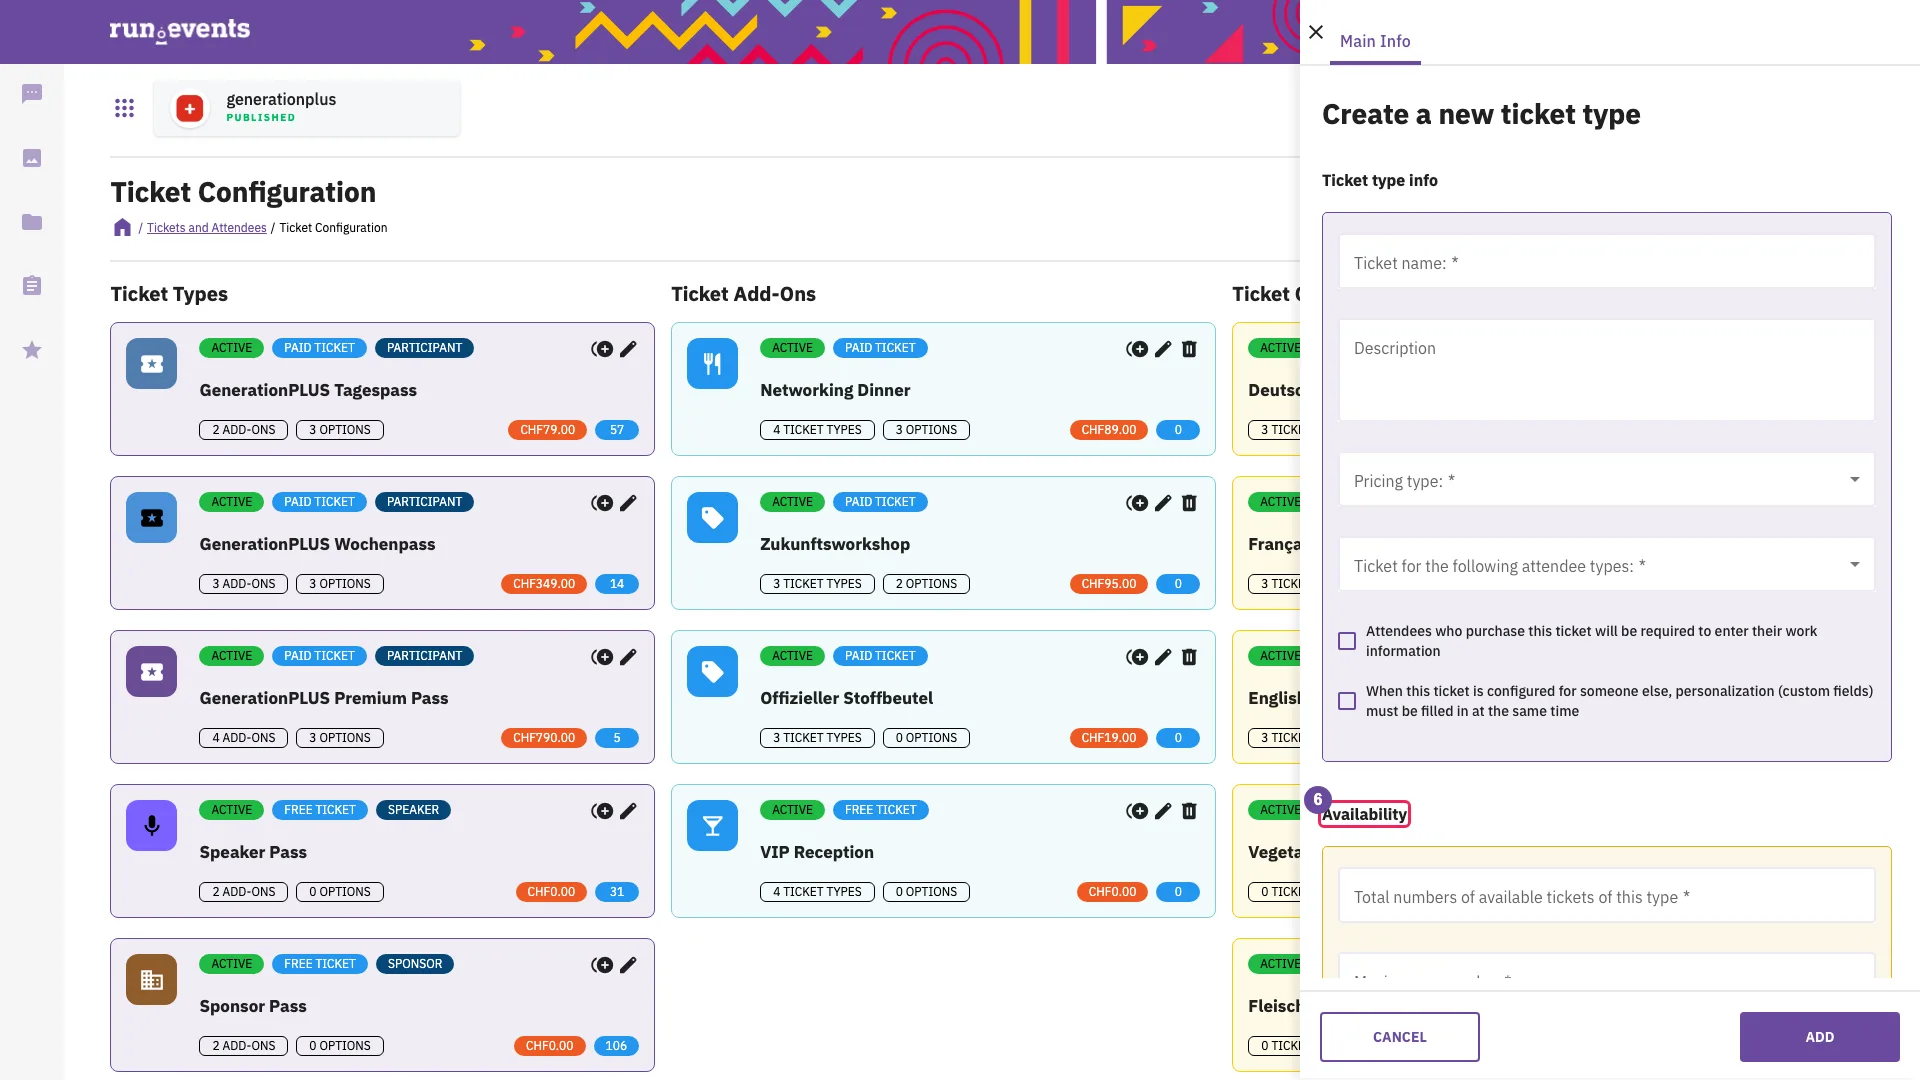1920x1080 pixels.
Task: Follow the Tickets and Attendees breadcrumb link
Action: 206,228
